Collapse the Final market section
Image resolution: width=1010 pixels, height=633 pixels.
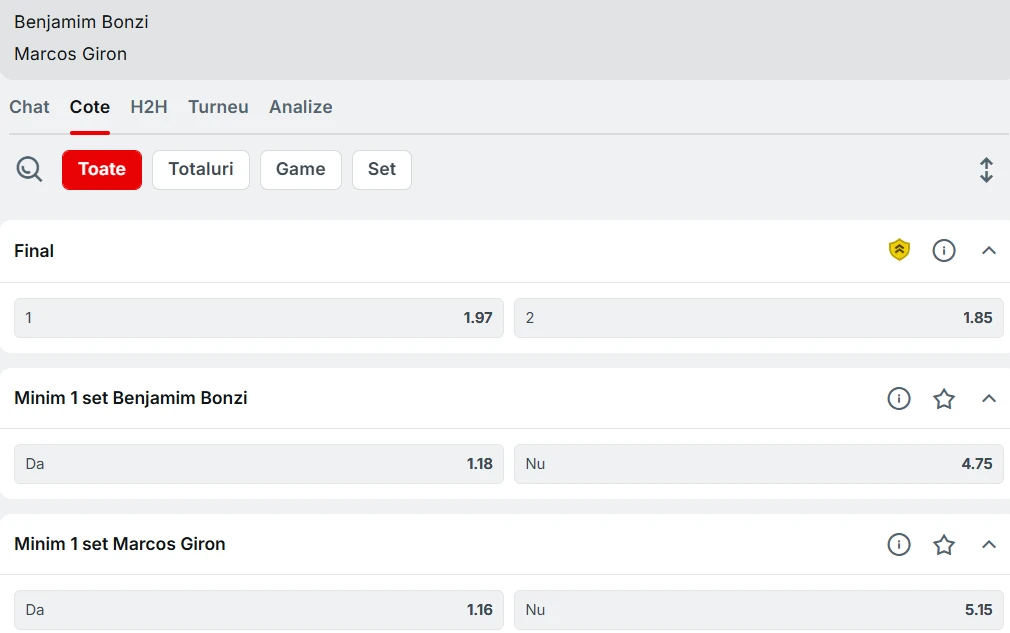[x=989, y=250]
